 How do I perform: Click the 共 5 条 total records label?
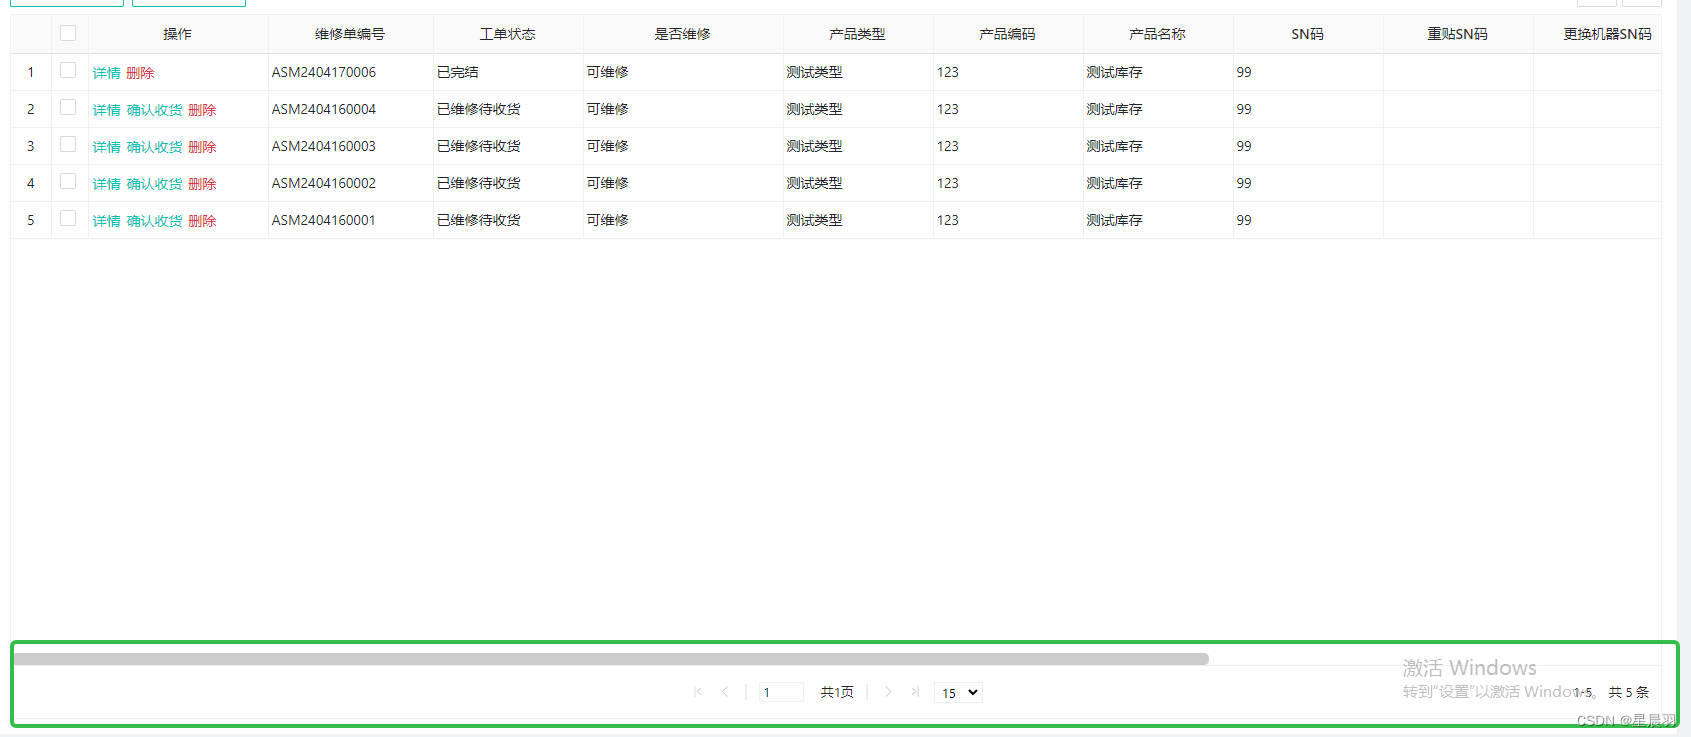tap(1629, 692)
